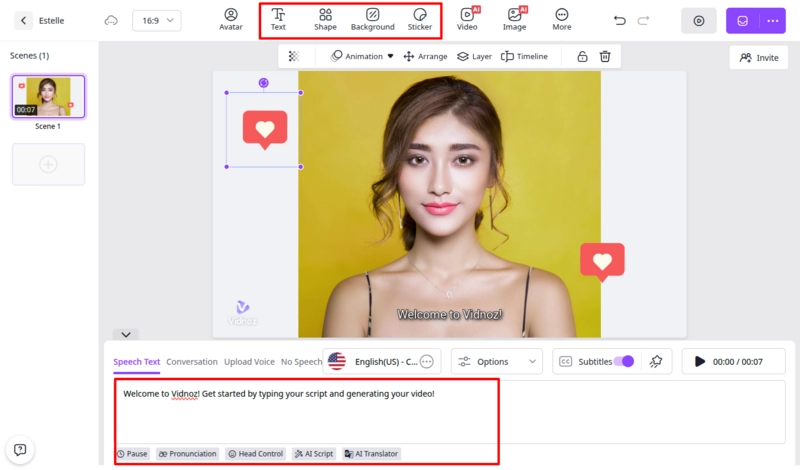800x470 pixels.
Task: Switch to the Conversation tab
Action: click(x=192, y=361)
